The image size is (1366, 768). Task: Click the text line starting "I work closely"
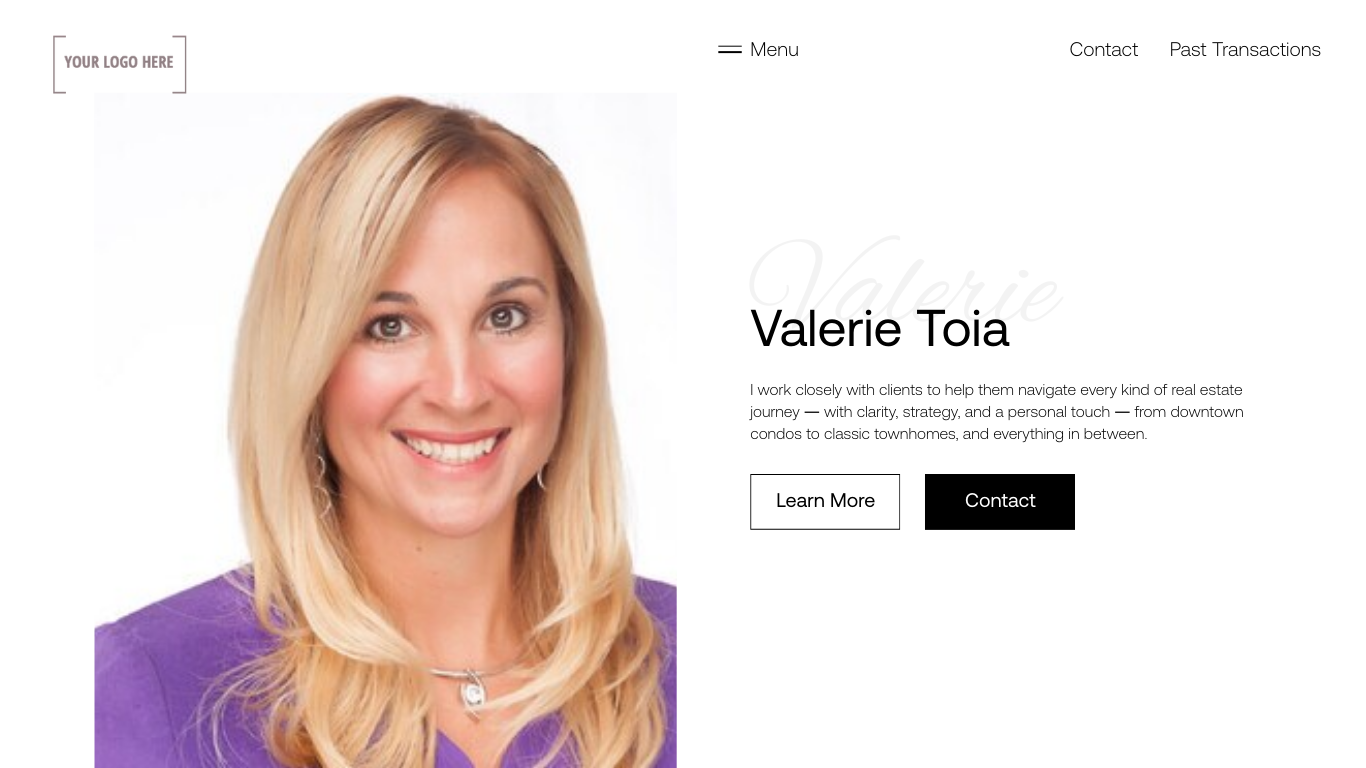pyautogui.click(x=996, y=390)
